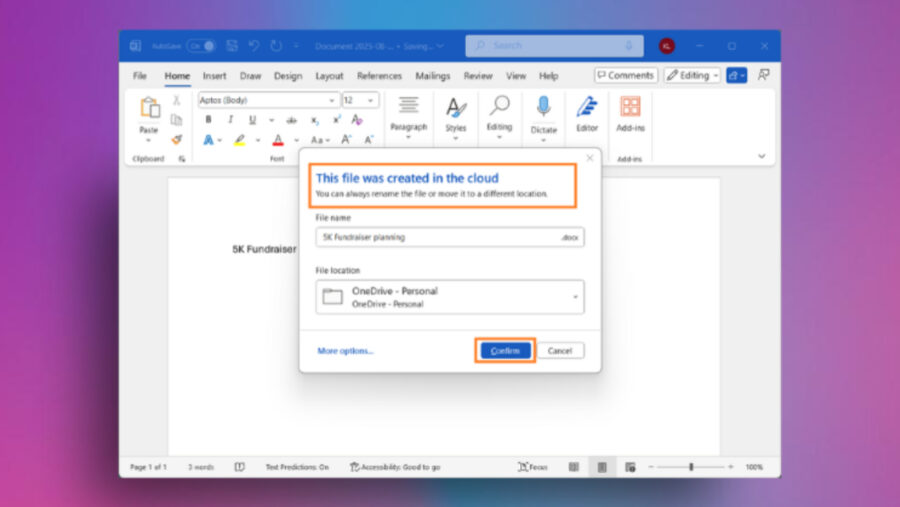900x507 pixels.
Task: Open the font size 12 dropdown
Action: coord(371,100)
